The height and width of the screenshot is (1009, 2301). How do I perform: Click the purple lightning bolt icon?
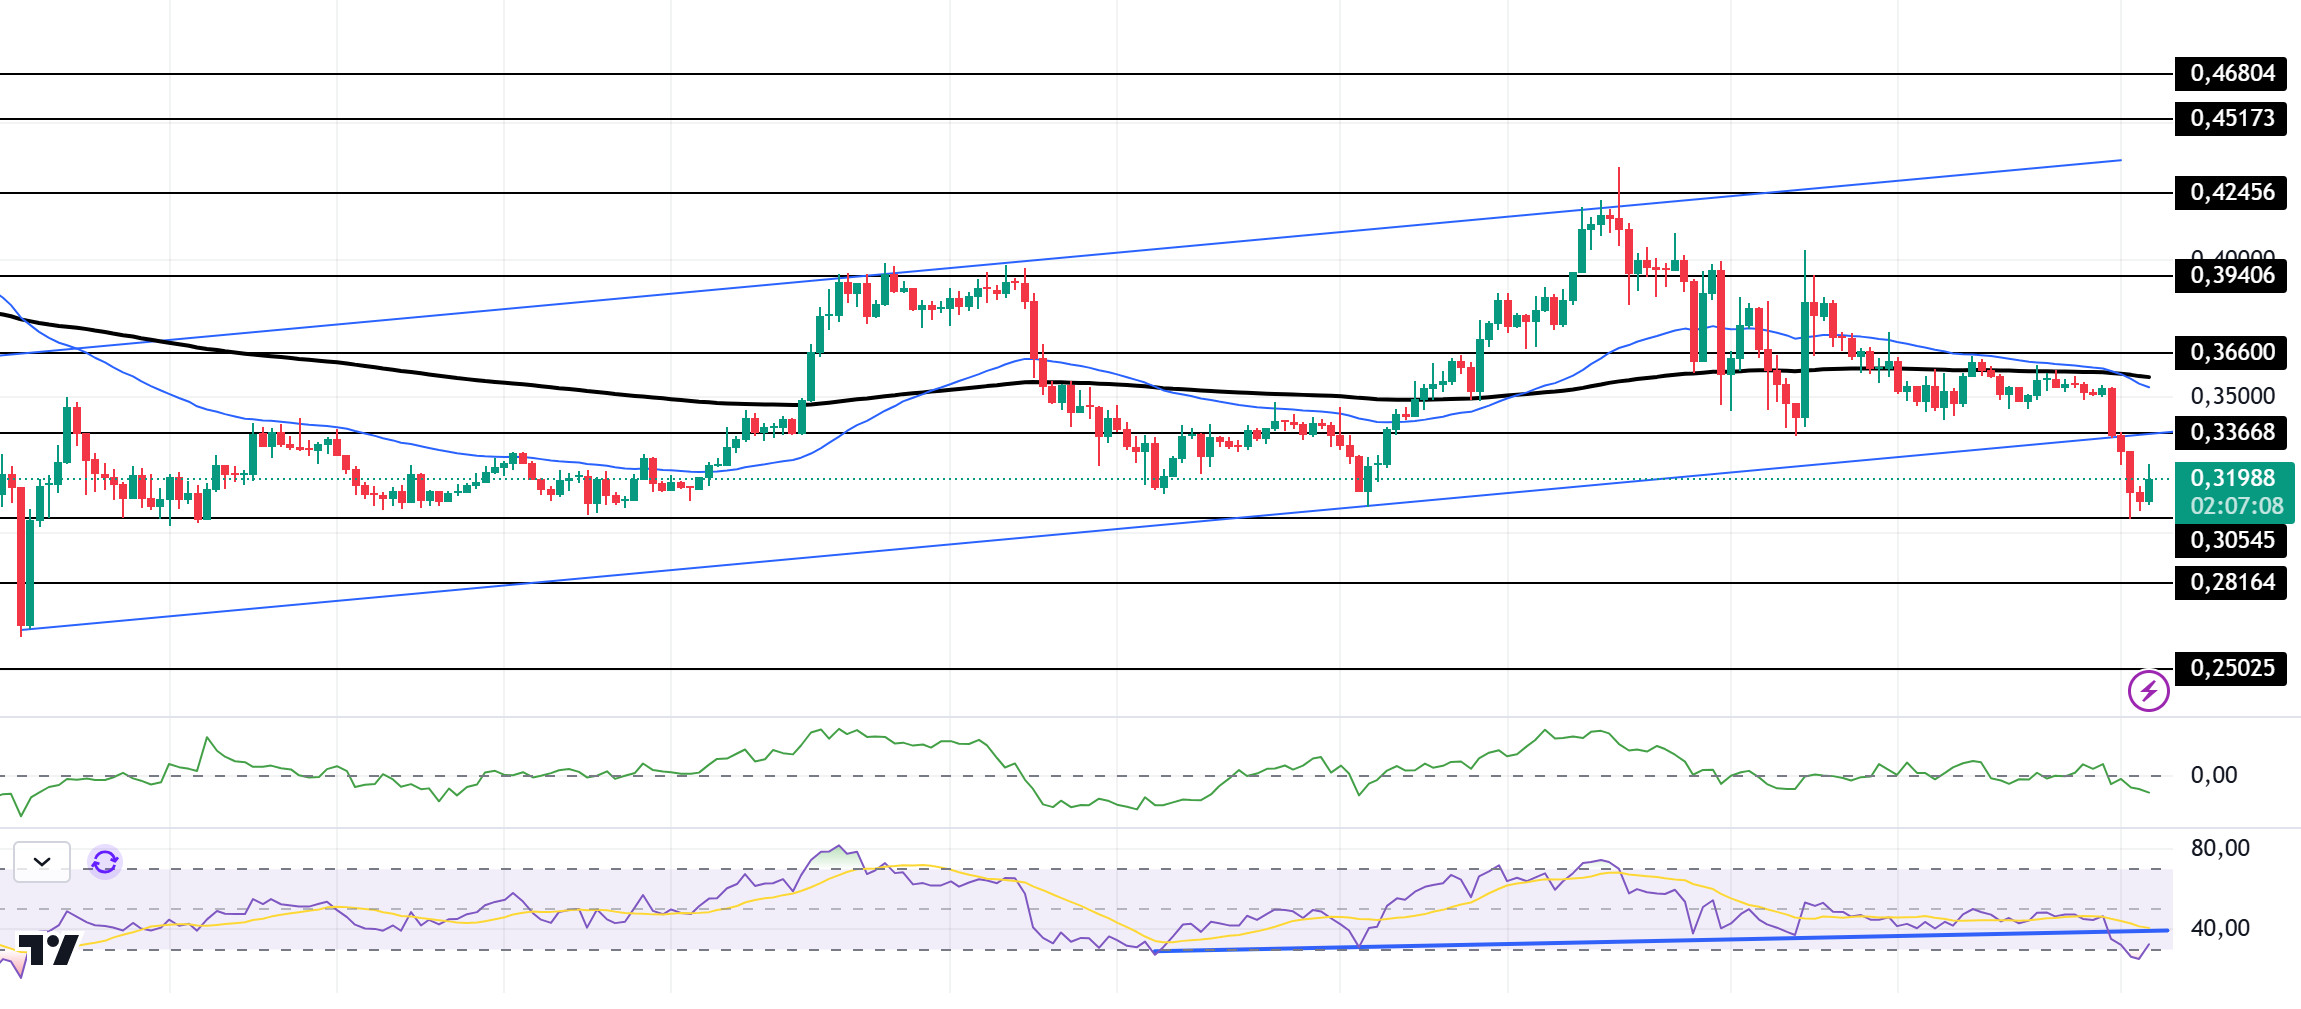point(2148,691)
